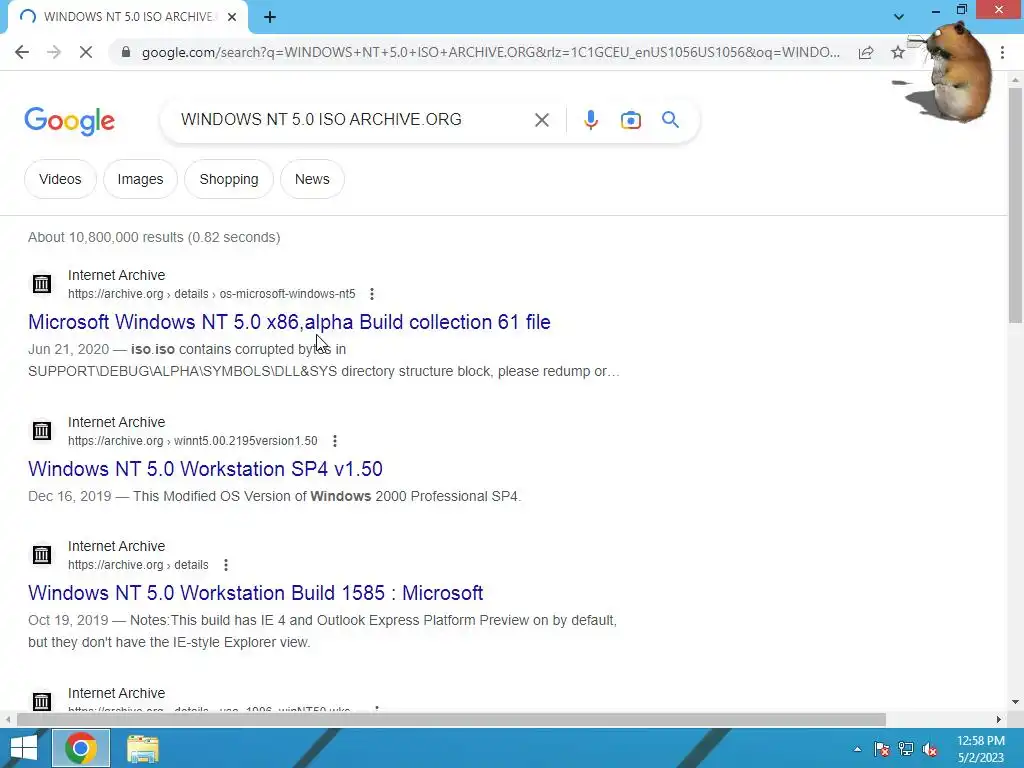Image resolution: width=1024 pixels, height=768 pixels.
Task: Start voice search with microphone
Action: click(590, 120)
